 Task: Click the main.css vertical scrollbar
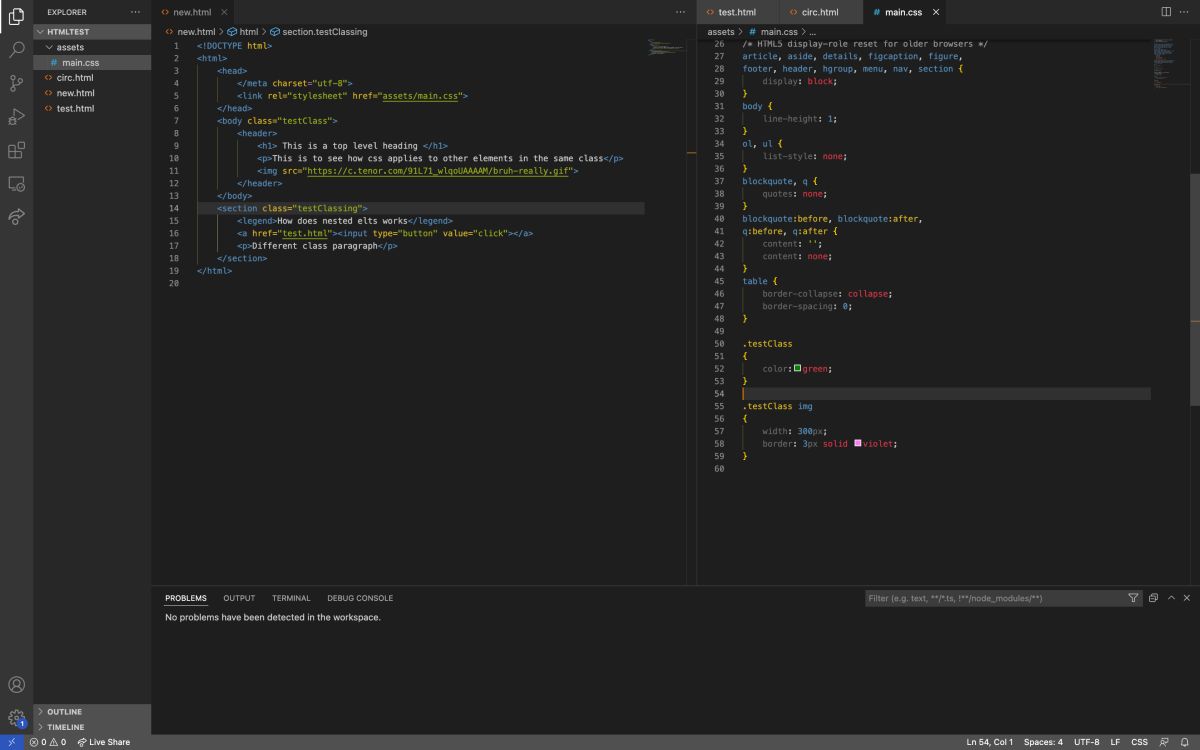1195,290
